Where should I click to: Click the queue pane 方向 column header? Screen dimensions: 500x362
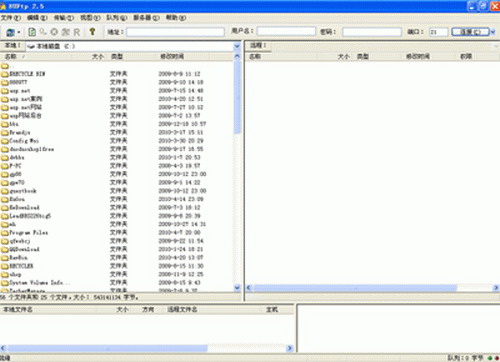148,309
